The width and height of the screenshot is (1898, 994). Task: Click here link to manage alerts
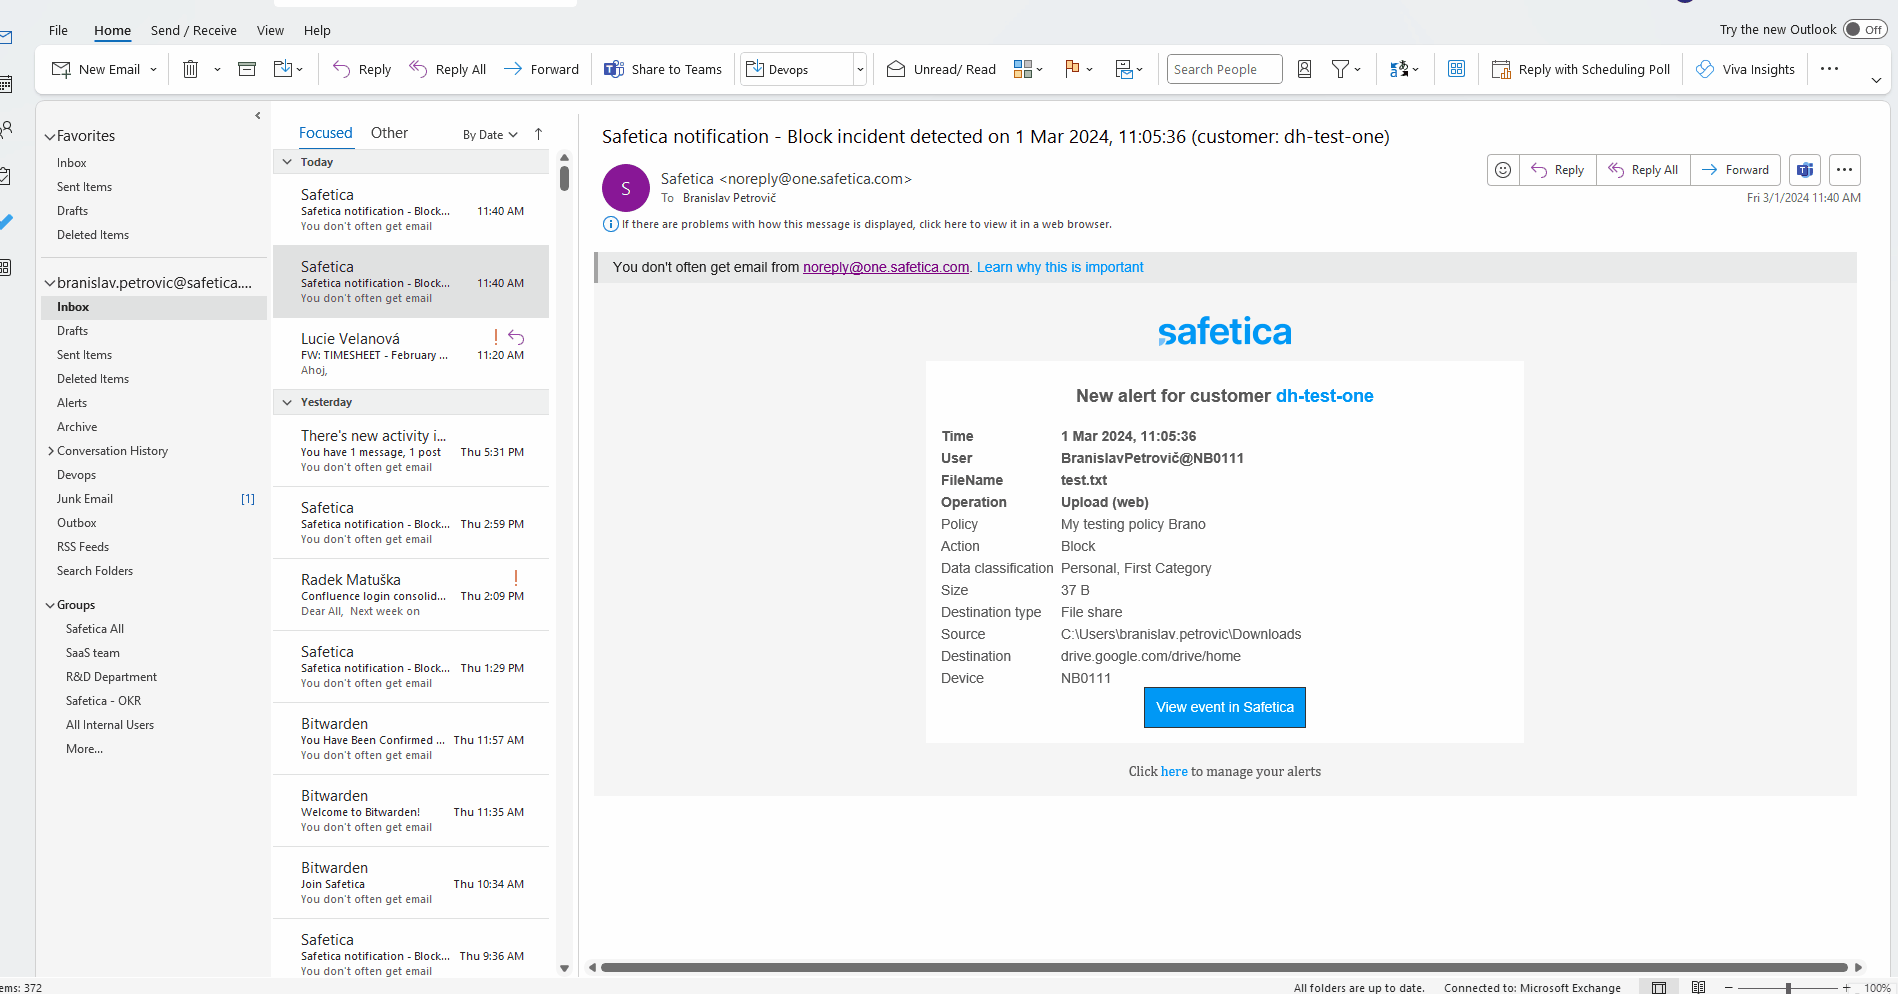1174,771
